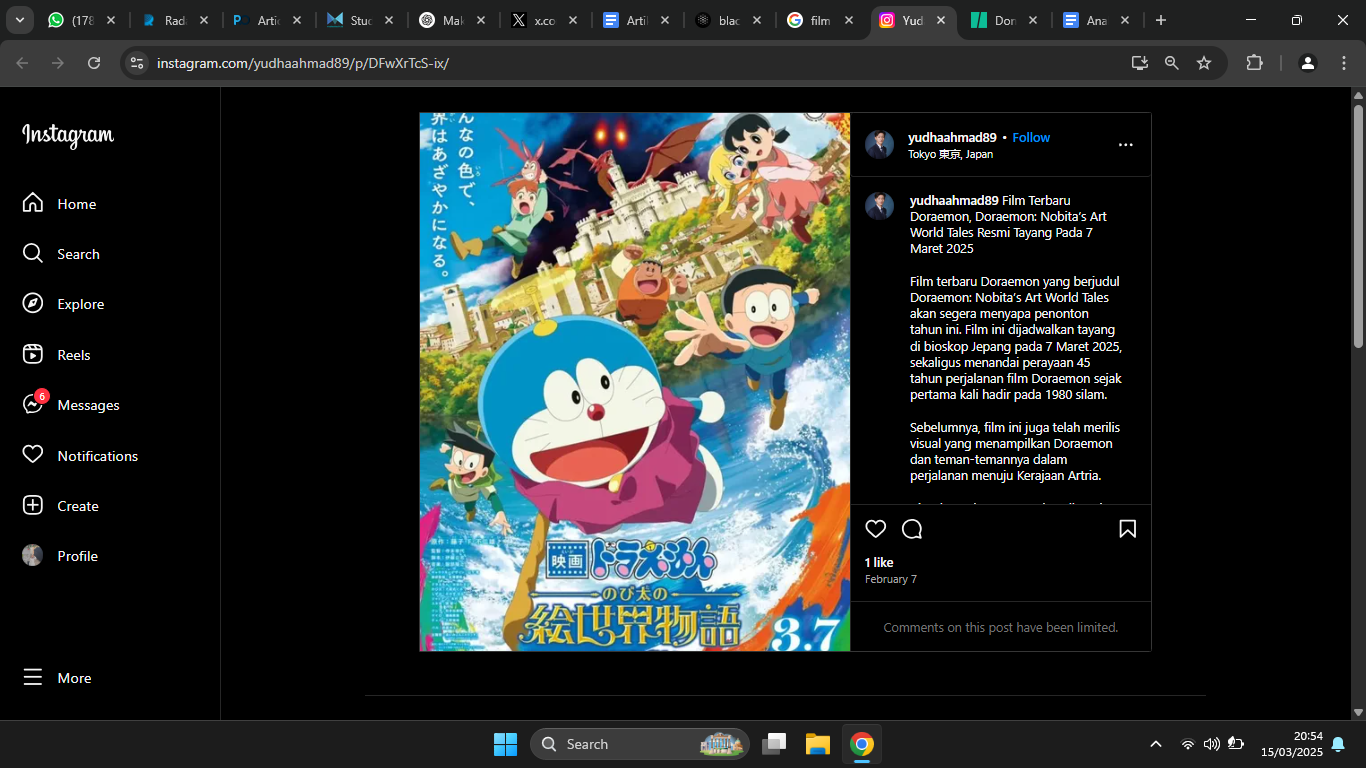Click caption avatar of yudhaahmad89
This screenshot has height=768, width=1366.
pos(879,206)
